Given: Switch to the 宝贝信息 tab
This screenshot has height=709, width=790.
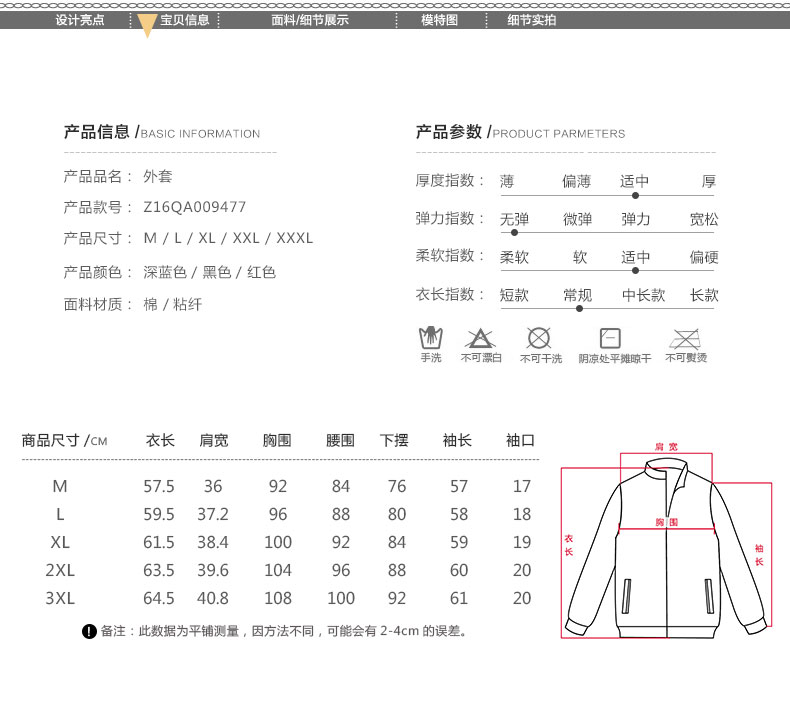Looking at the screenshot, I should point(184,20).
